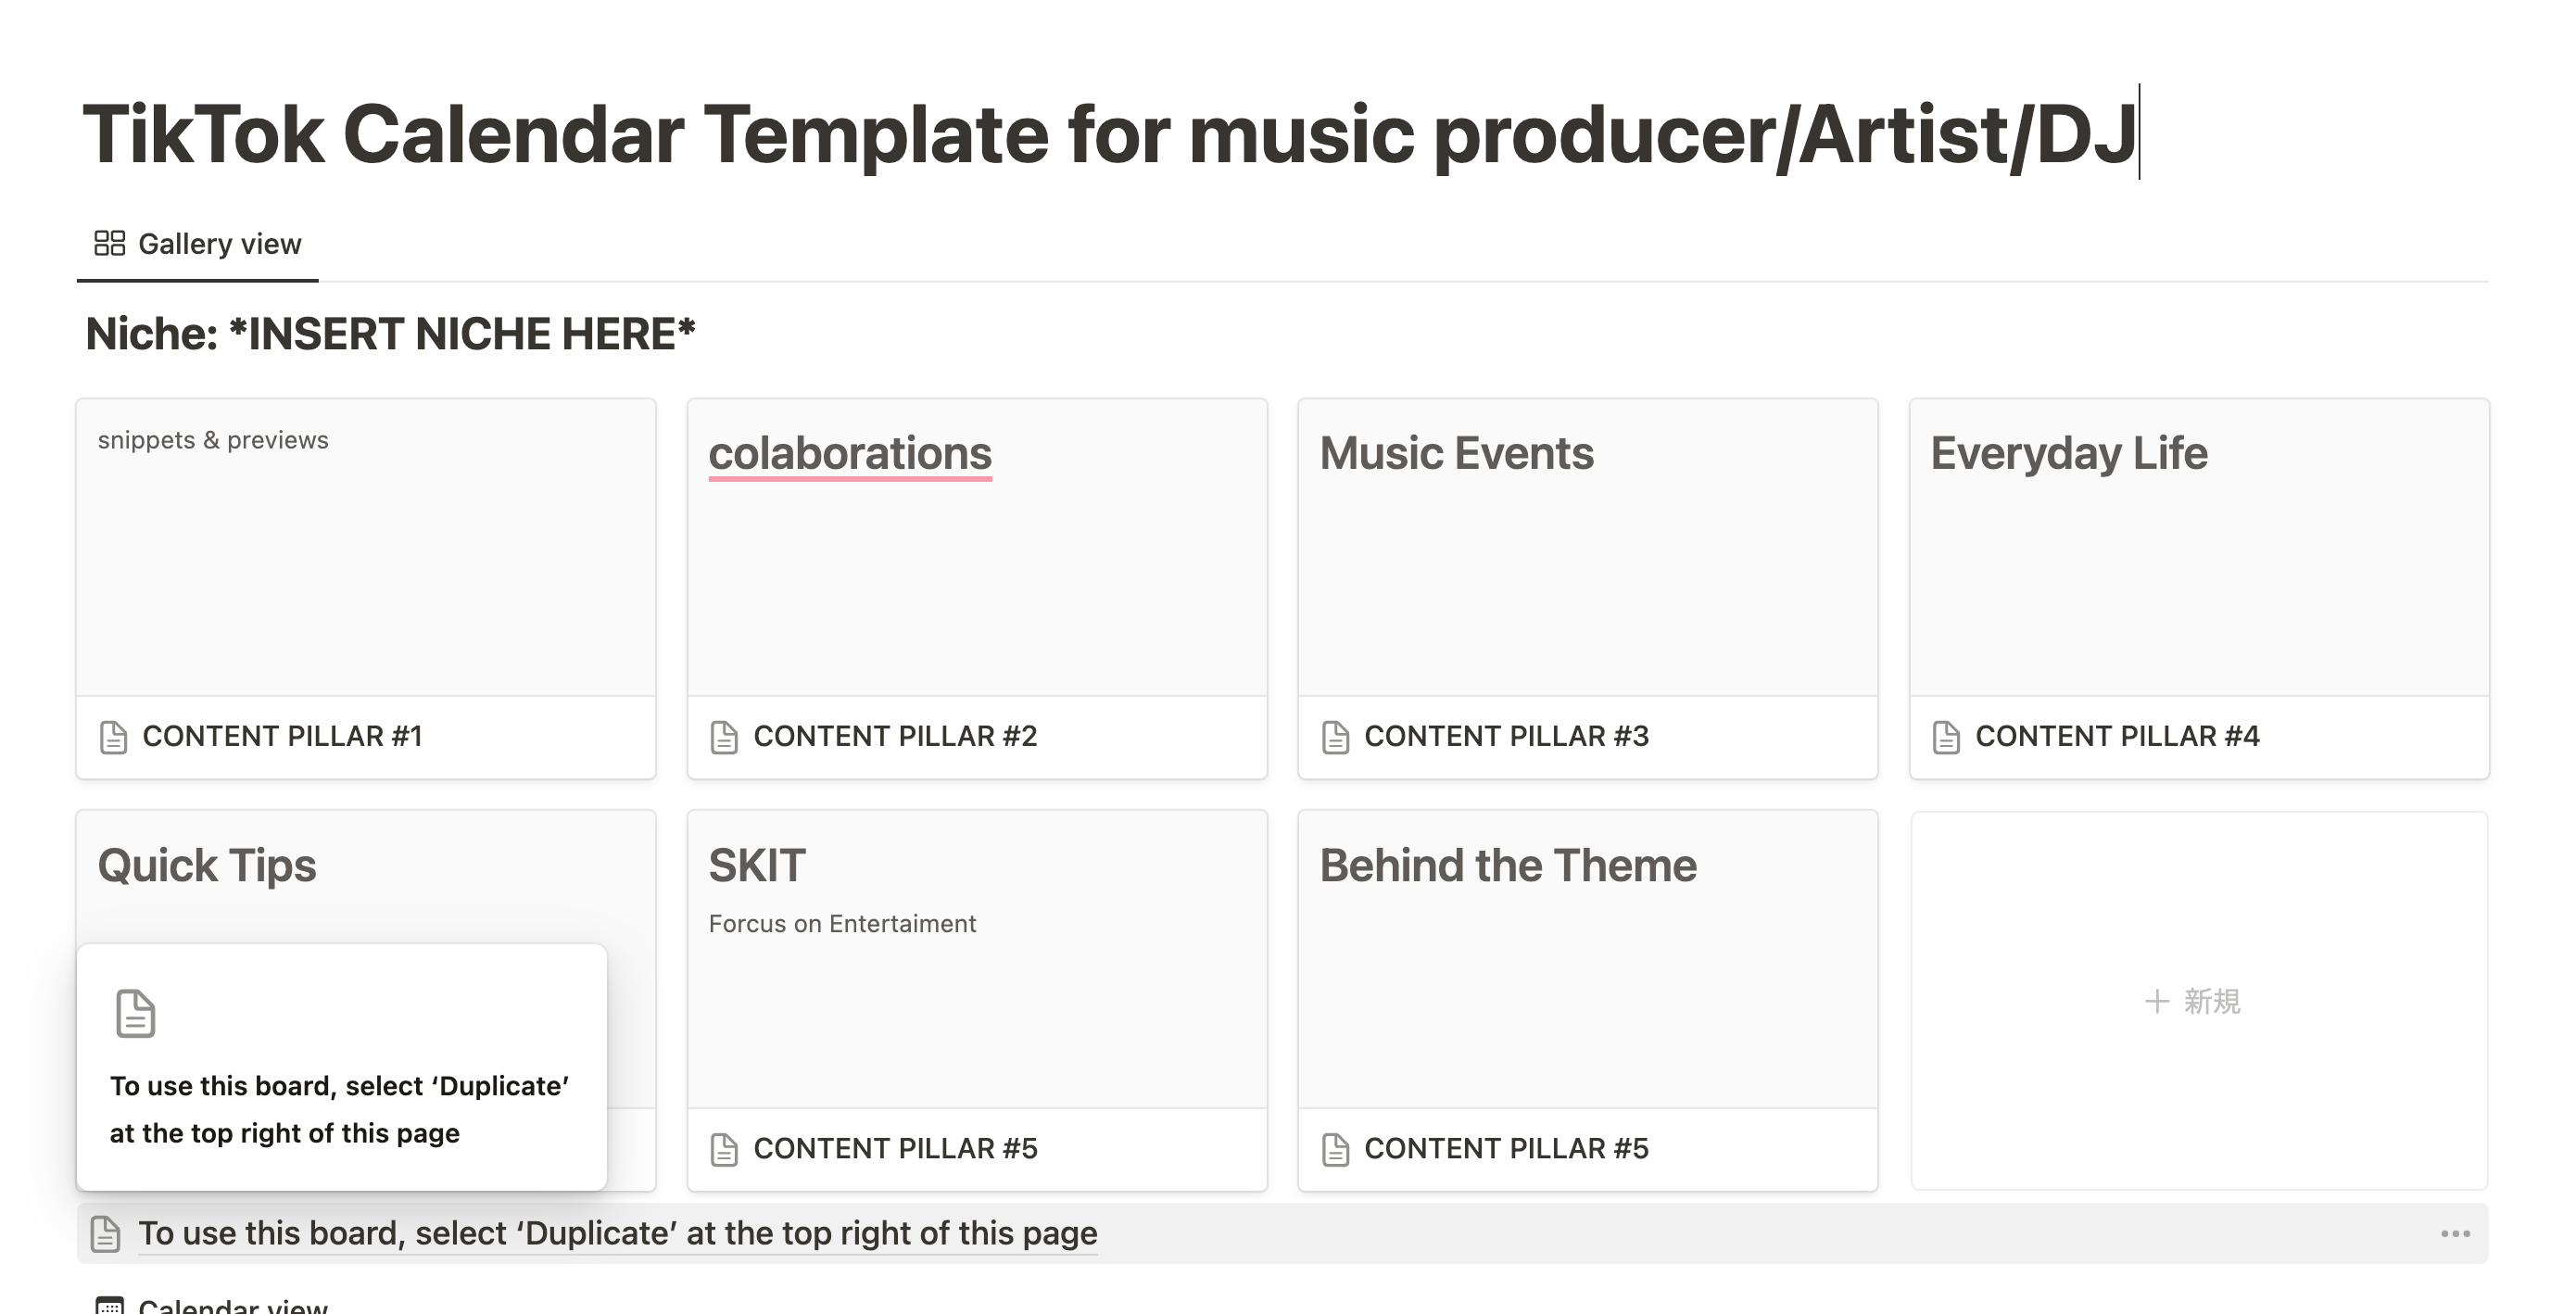Click page icon on SKIT card footer
Image resolution: width=2576 pixels, height=1314 pixels.
pos(724,1149)
